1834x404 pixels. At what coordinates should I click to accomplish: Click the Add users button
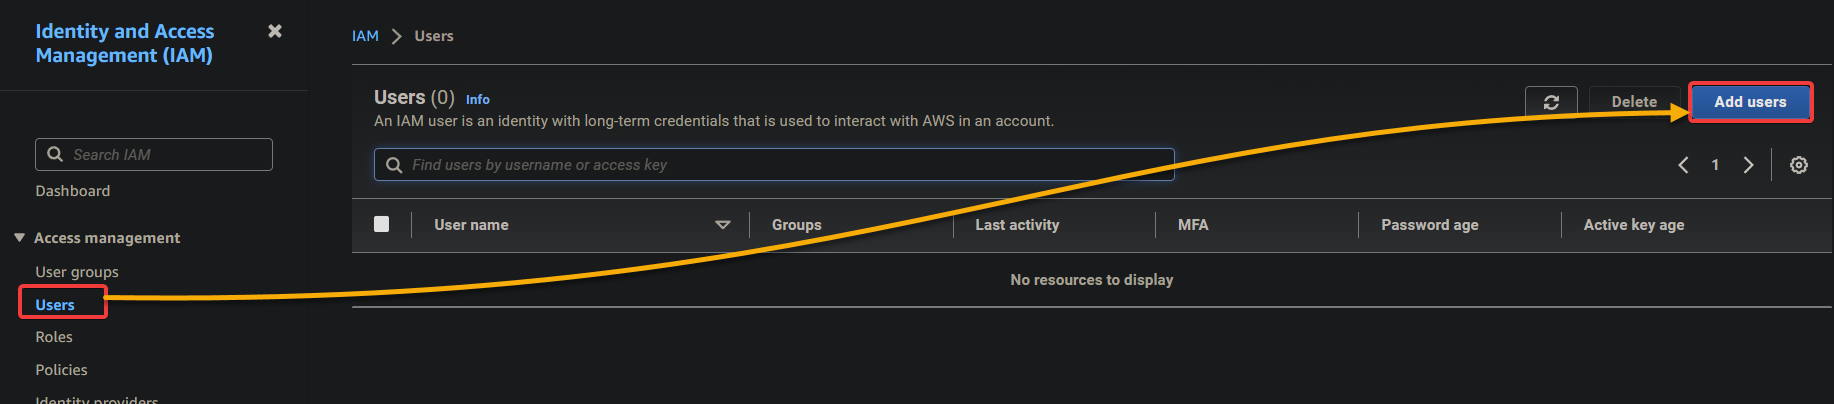coord(1750,102)
